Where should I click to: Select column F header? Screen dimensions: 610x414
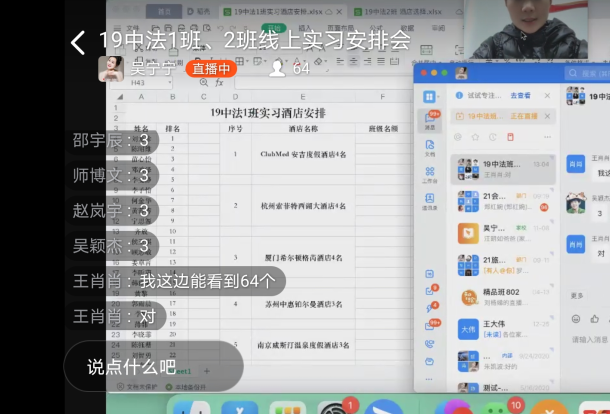(383, 97)
